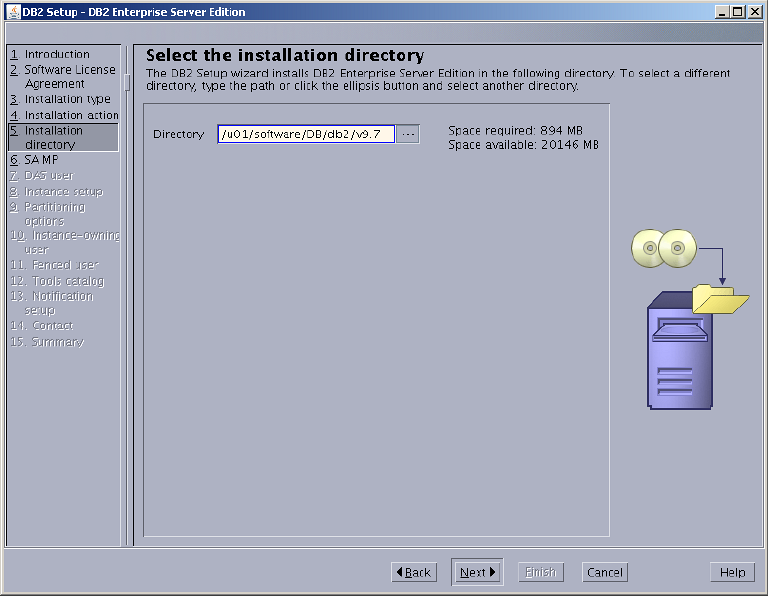Click the 'Space required: 894 MB' text
The height and width of the screenshot is (596, 768).
515,130
